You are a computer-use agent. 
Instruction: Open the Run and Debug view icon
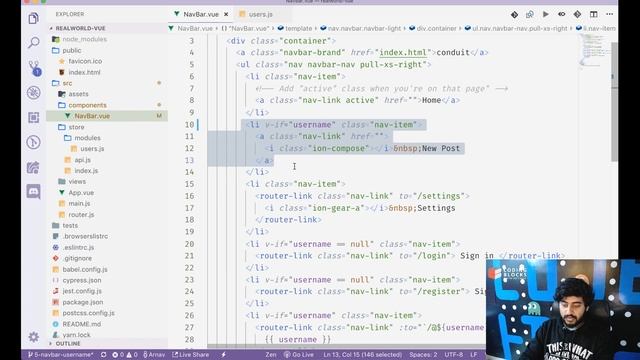(34, 93)
